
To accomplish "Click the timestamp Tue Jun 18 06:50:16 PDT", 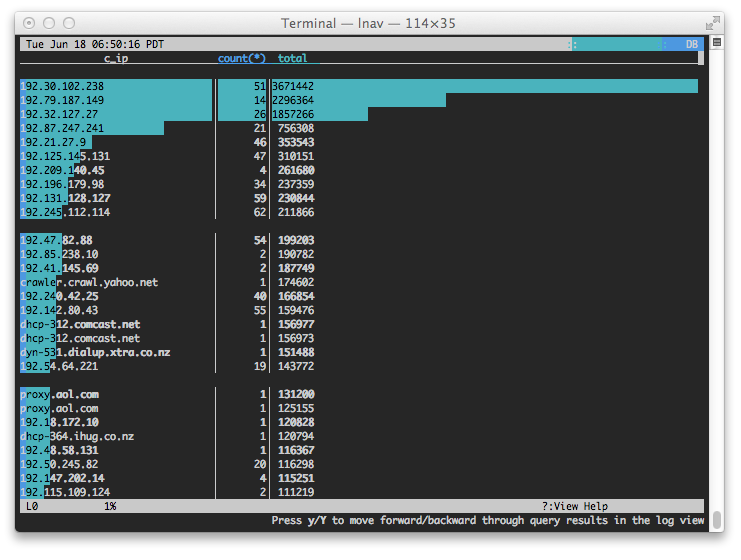I will pos(95,44).
